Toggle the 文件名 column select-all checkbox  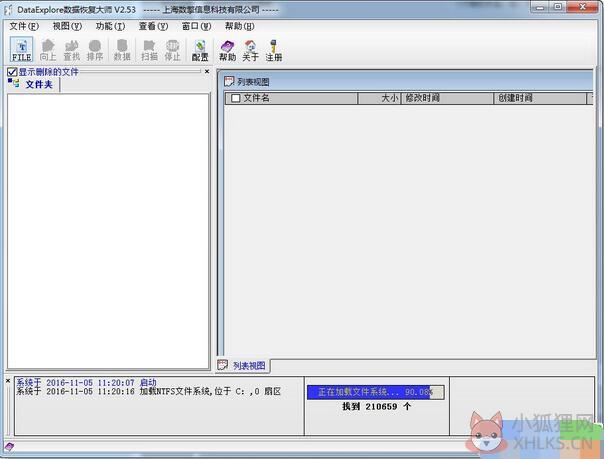point(236,98)
